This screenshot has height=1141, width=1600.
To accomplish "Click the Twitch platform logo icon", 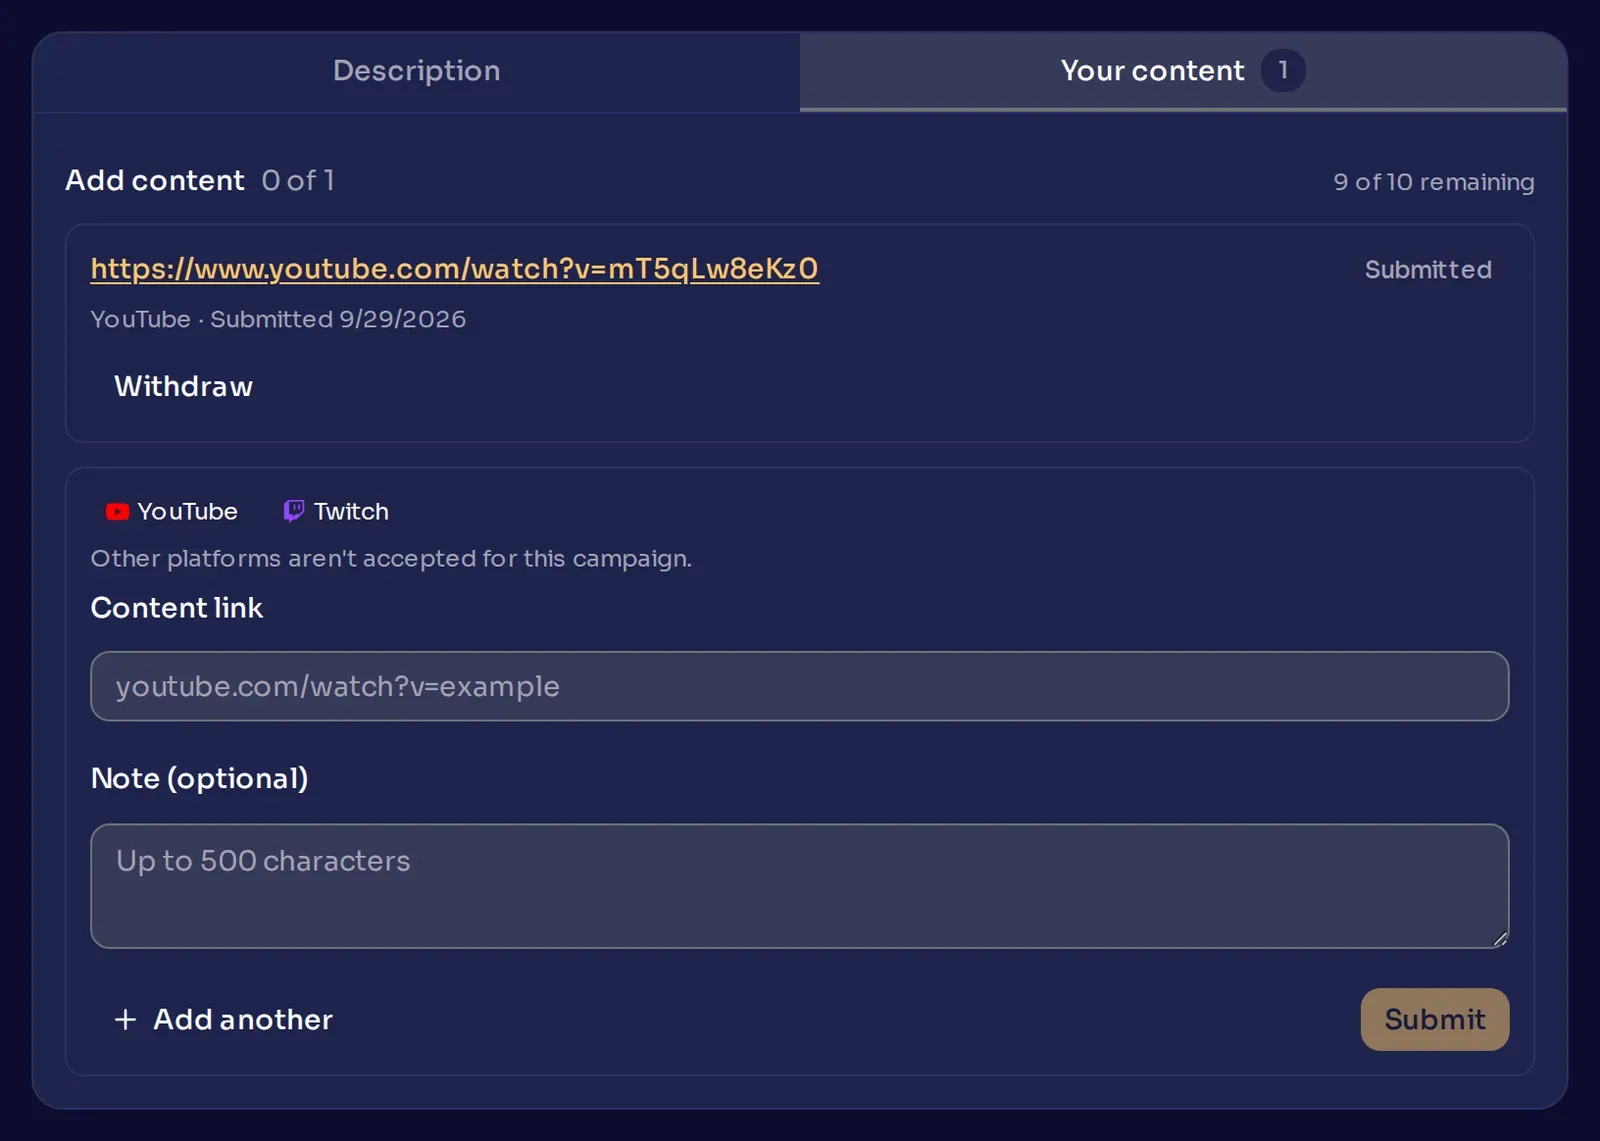I will click(x=293, y=512).
